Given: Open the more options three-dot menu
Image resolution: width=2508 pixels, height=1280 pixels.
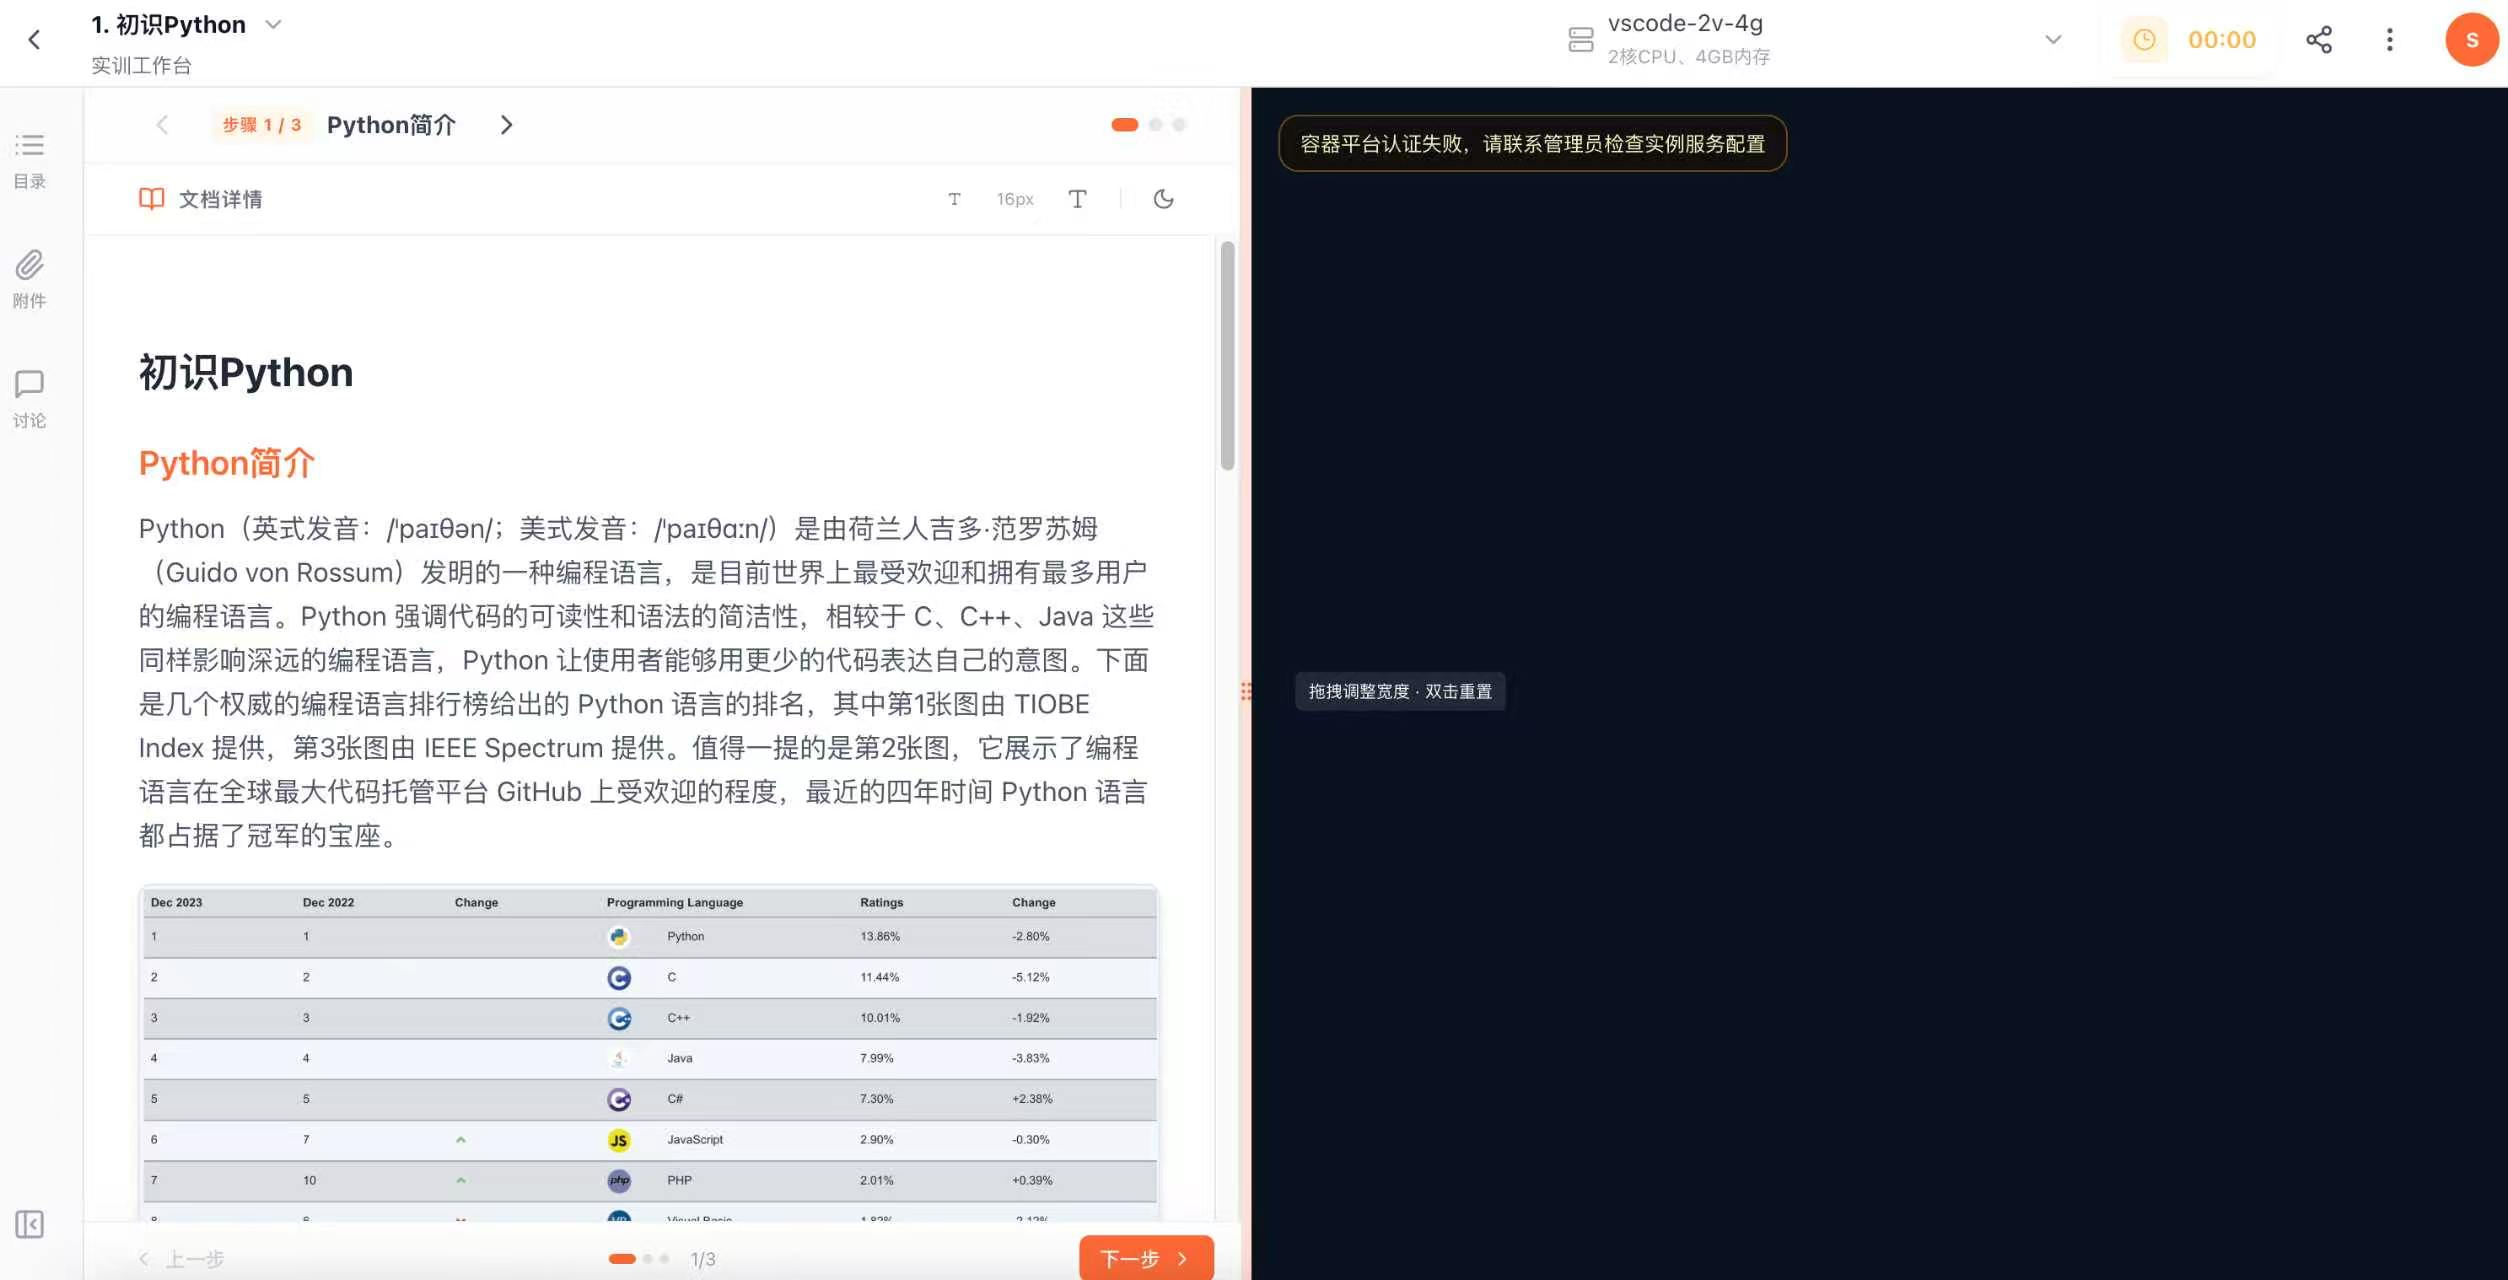Looking at the screenshot, I should 2390,39.
